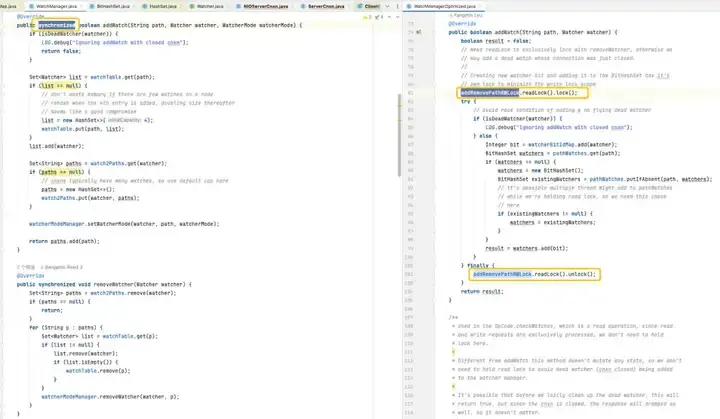
Task: Click the @Override annotation above removeWatcher
Action: pyautogui.click(x=30, y=276)
